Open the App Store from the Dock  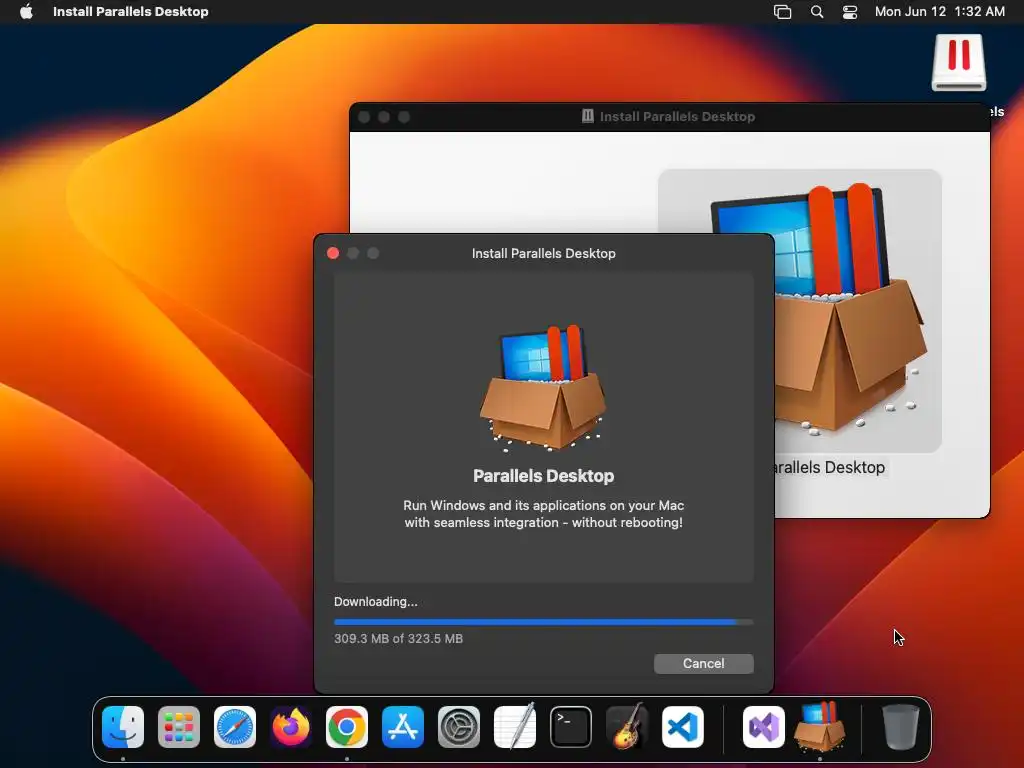tap(403, 727)
